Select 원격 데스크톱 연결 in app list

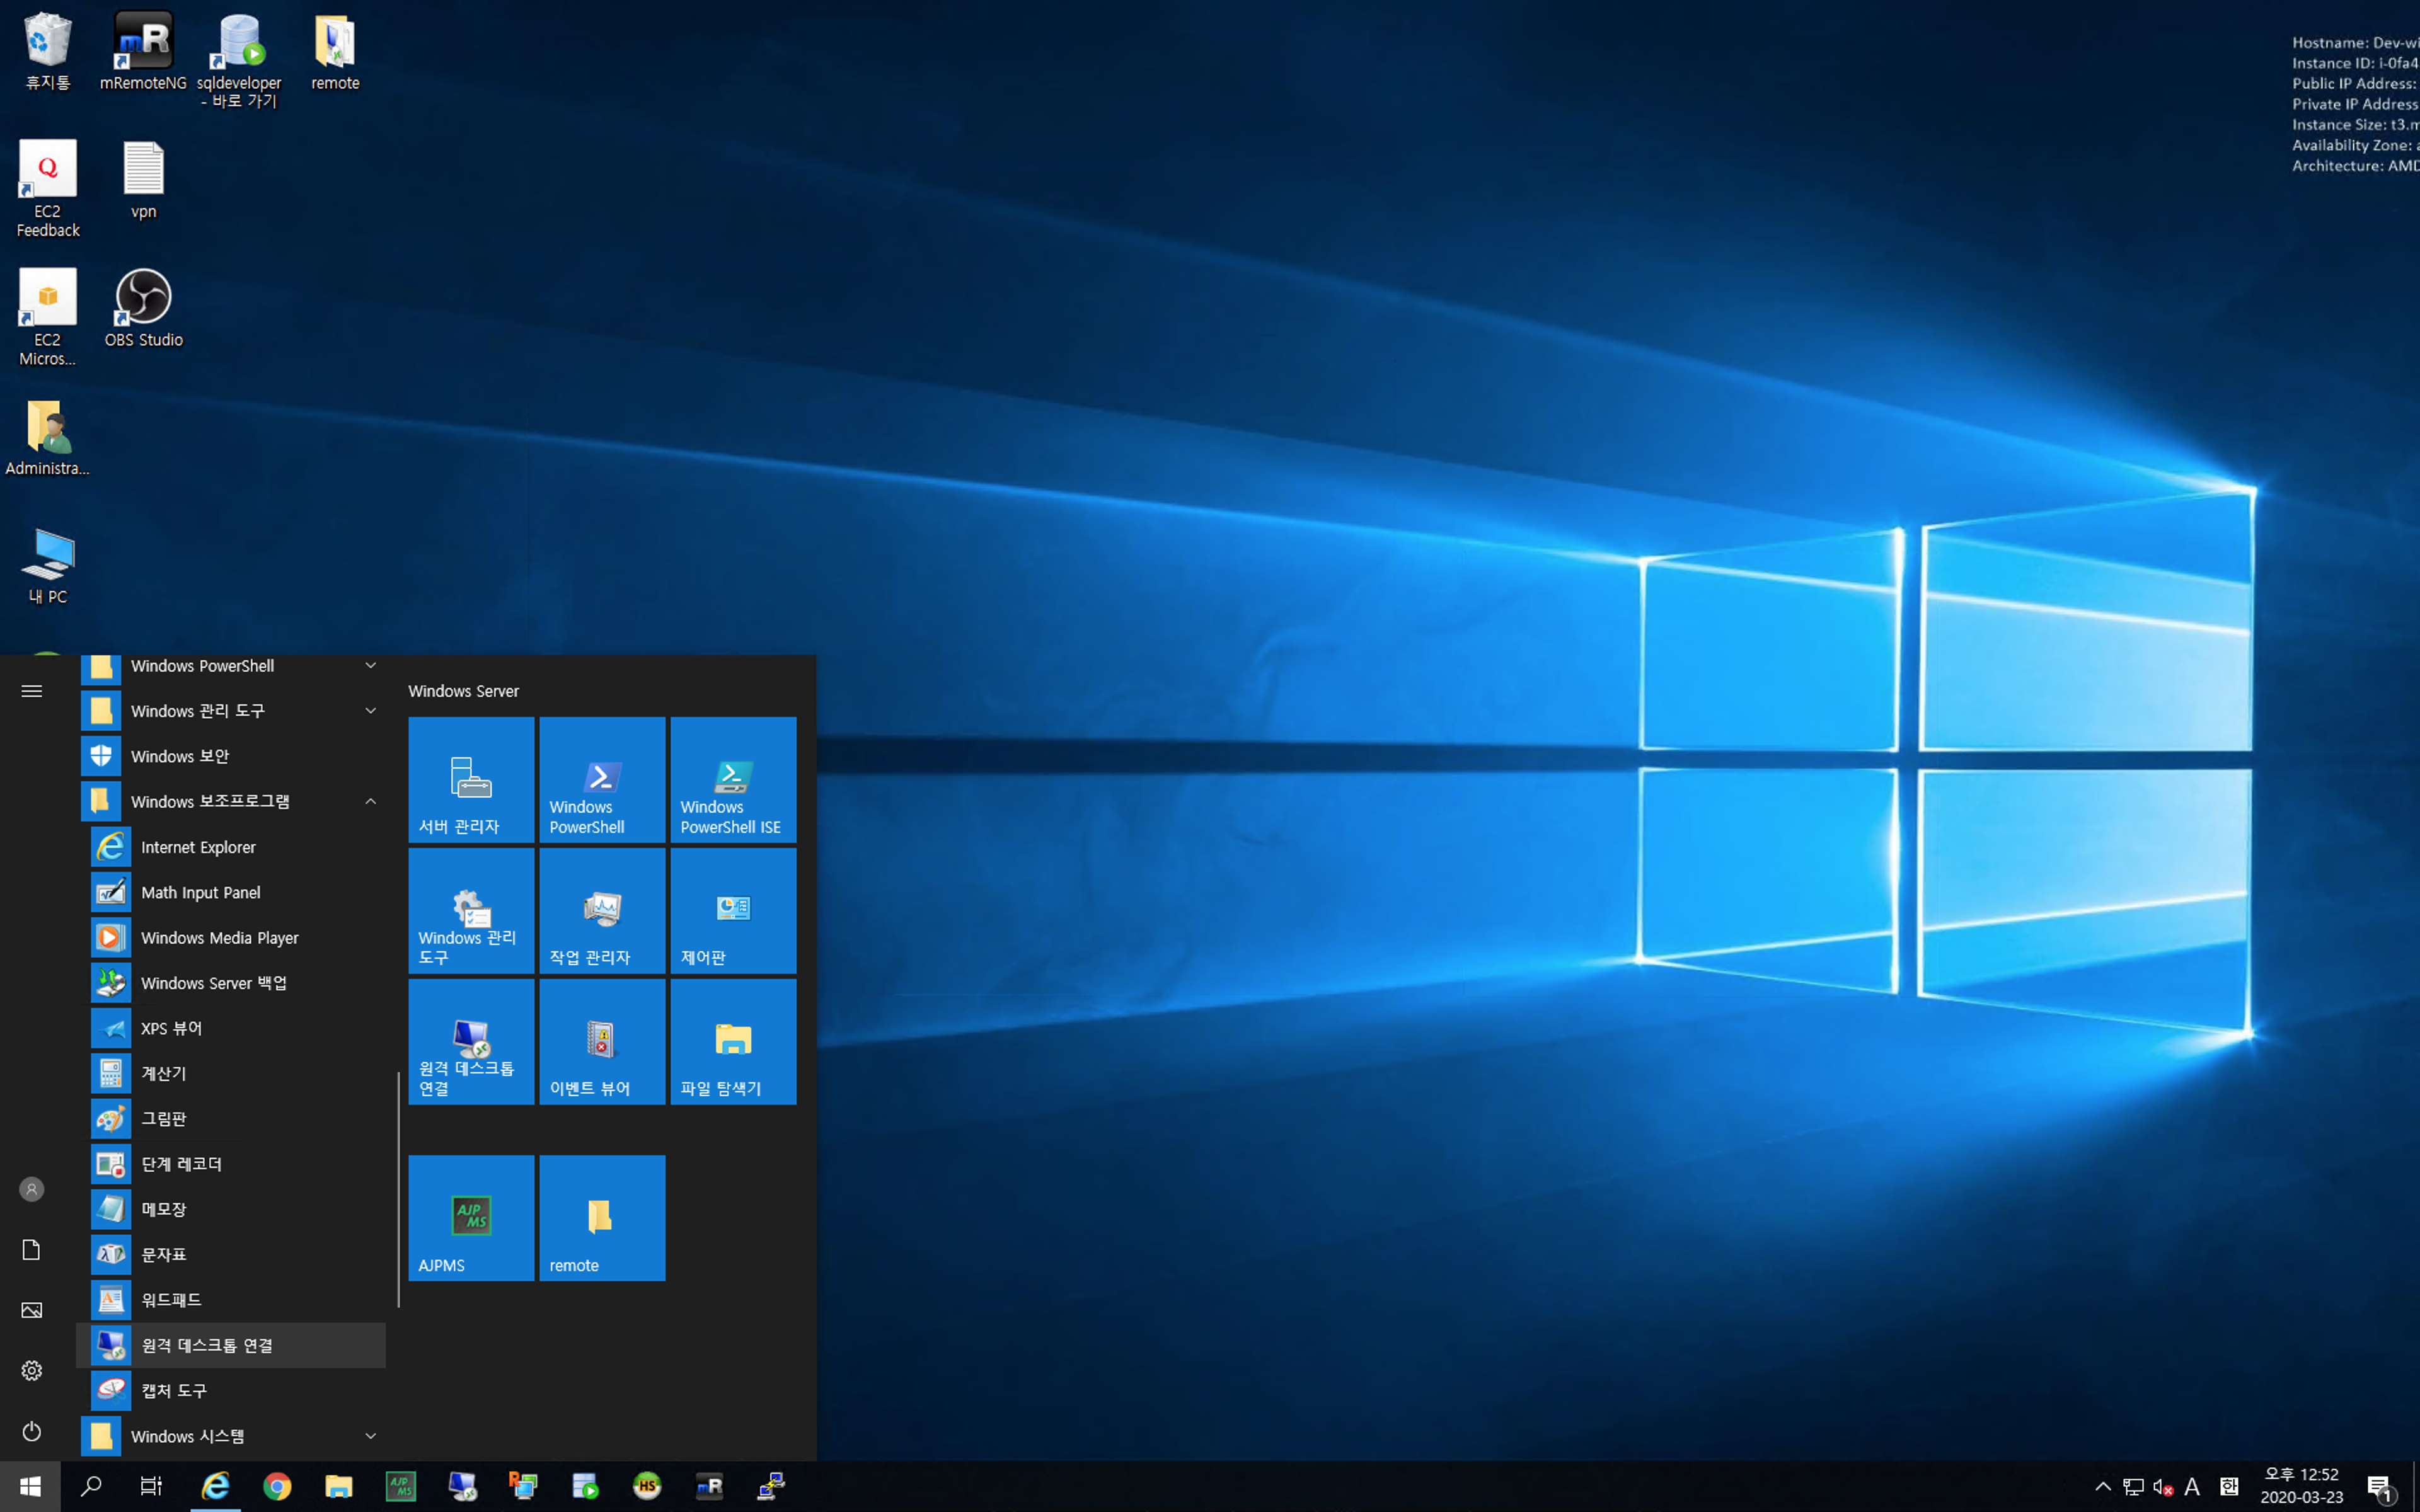(x=207, y=1345)
